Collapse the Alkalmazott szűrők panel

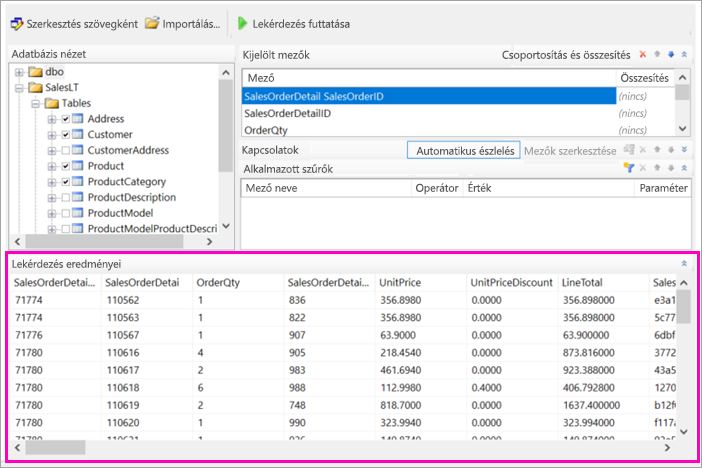pyautogui.click(x=684, y=168)
